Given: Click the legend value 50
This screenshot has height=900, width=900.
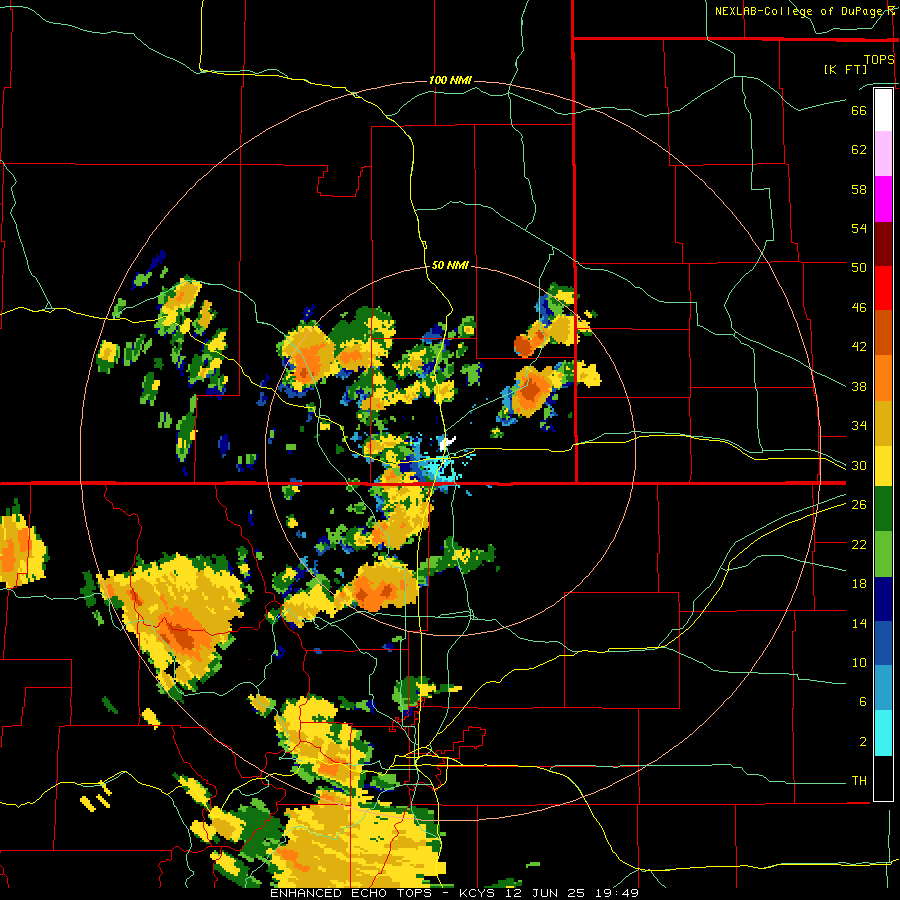Looking at the screenshot, I should 859,268.
